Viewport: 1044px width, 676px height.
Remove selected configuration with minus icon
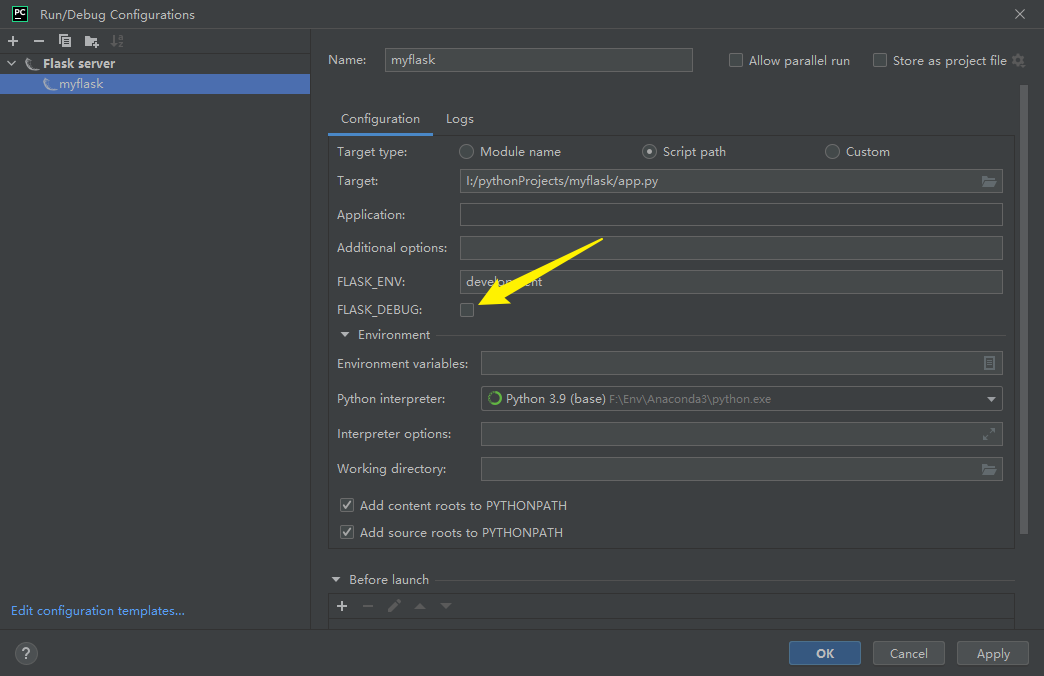click(x=39, y=41)
